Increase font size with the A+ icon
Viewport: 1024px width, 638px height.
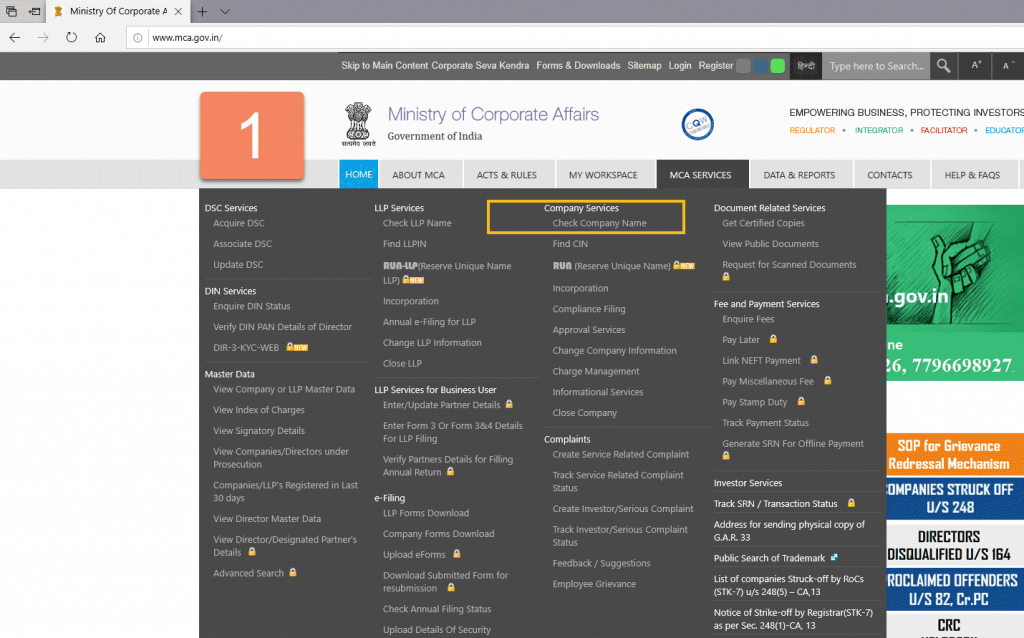976,66
